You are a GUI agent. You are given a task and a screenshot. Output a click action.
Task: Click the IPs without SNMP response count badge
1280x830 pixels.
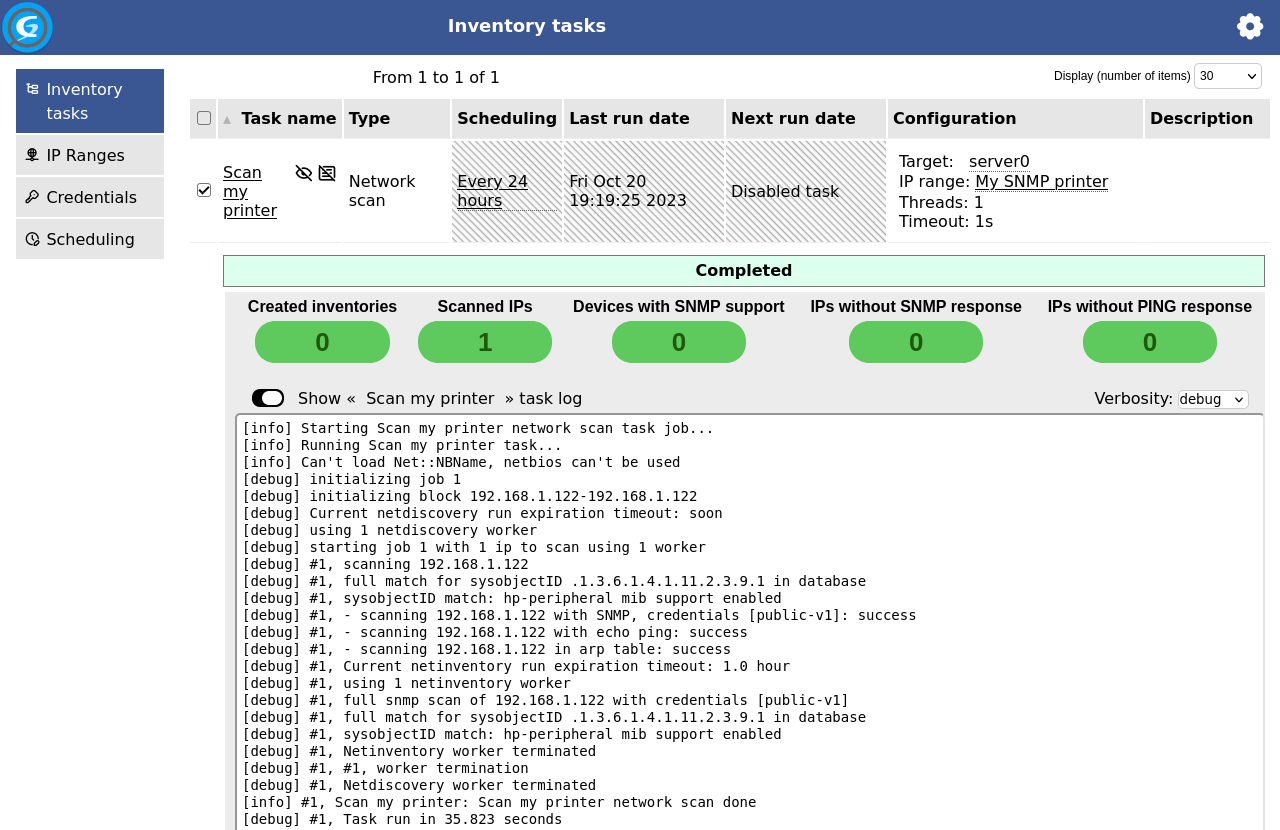coord(916,342)
